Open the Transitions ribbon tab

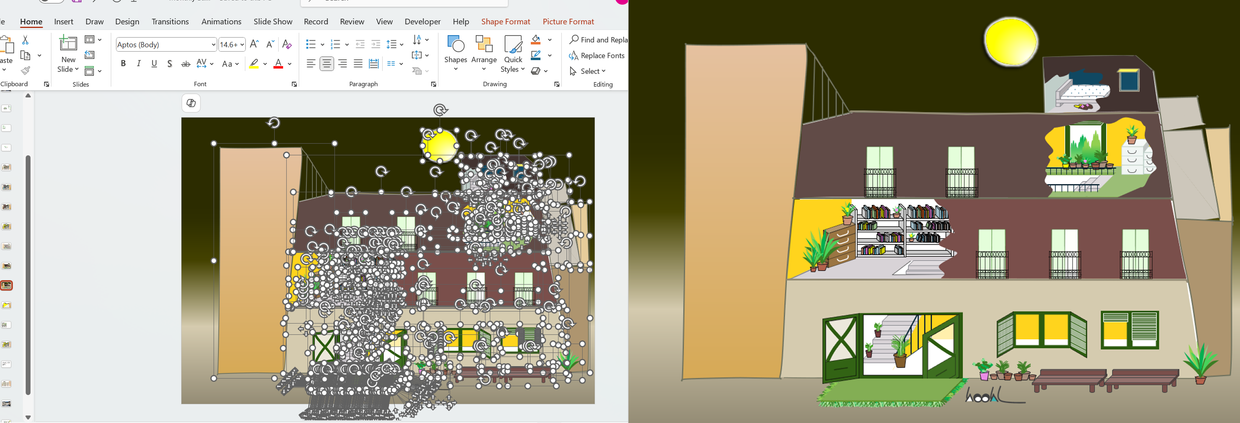click(170, 21)
